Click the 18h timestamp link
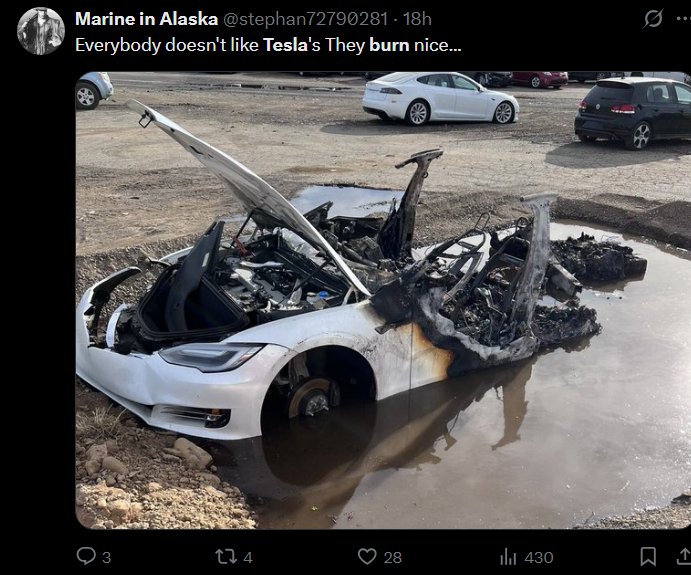 pos(417,19)
